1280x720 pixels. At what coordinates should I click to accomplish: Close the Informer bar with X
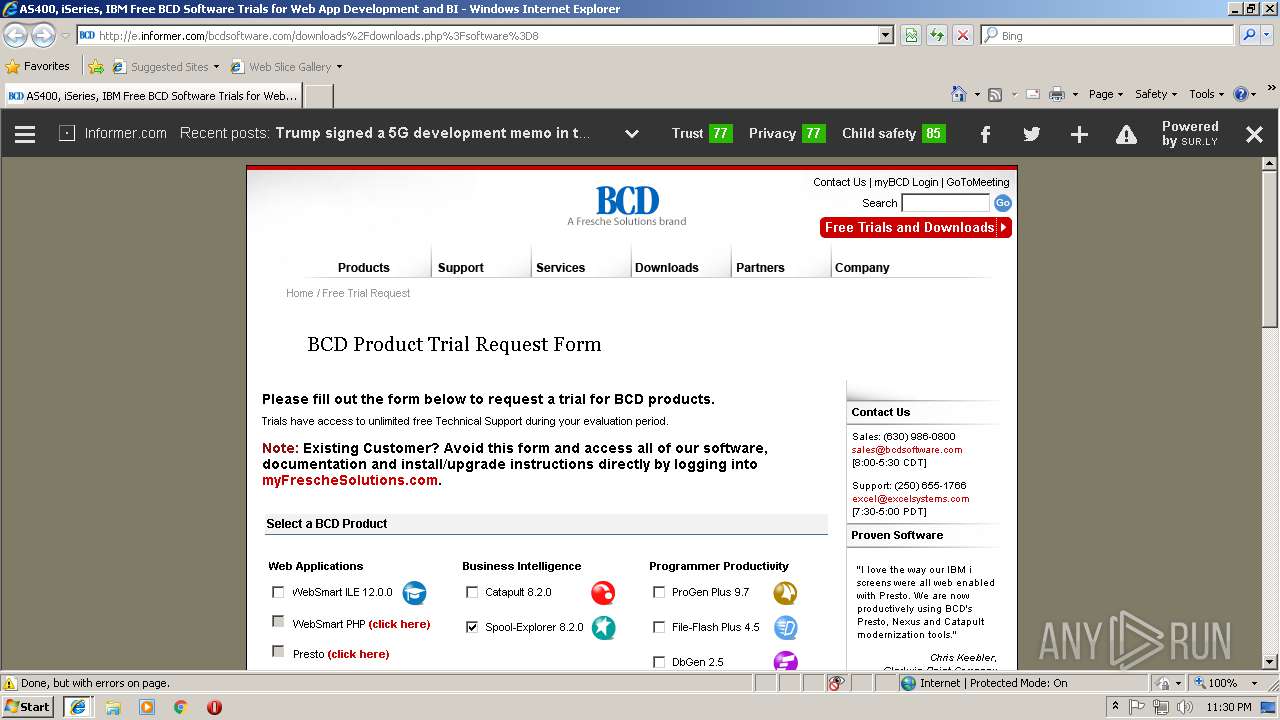[1254, 134]
